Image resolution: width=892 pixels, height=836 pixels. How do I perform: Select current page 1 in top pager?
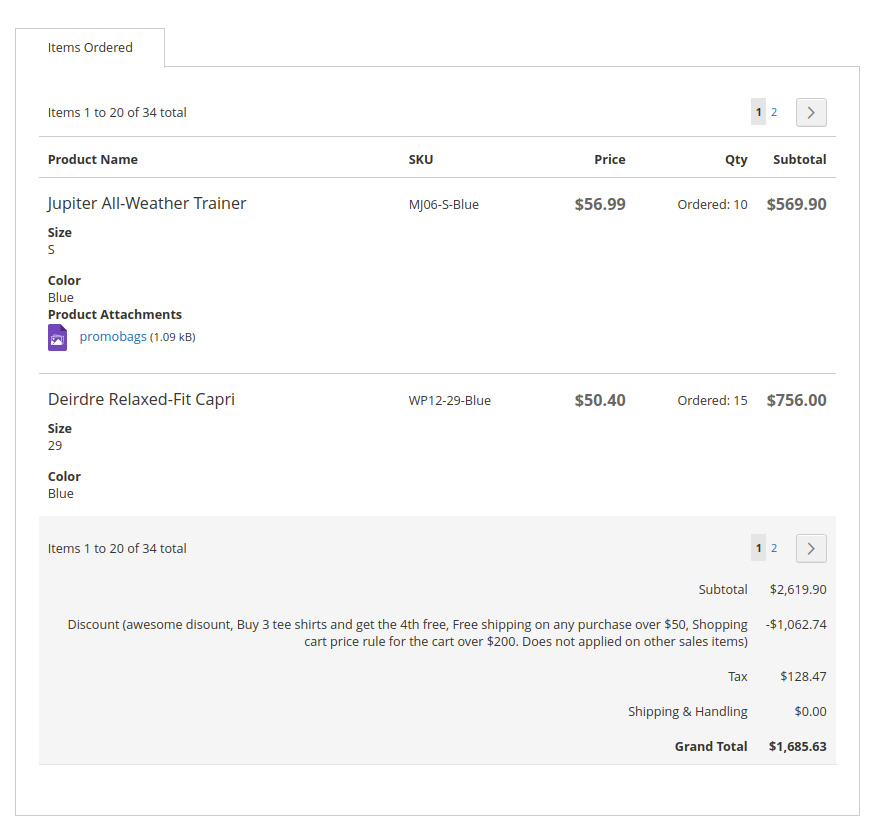(x=758, y=112)
